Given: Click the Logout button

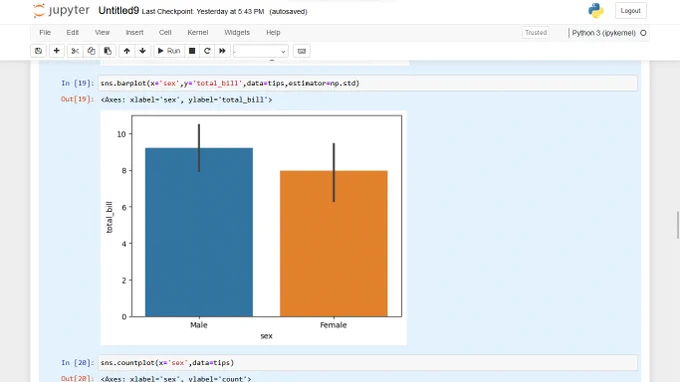Looking at the screenshot, I should pos(631,11).
